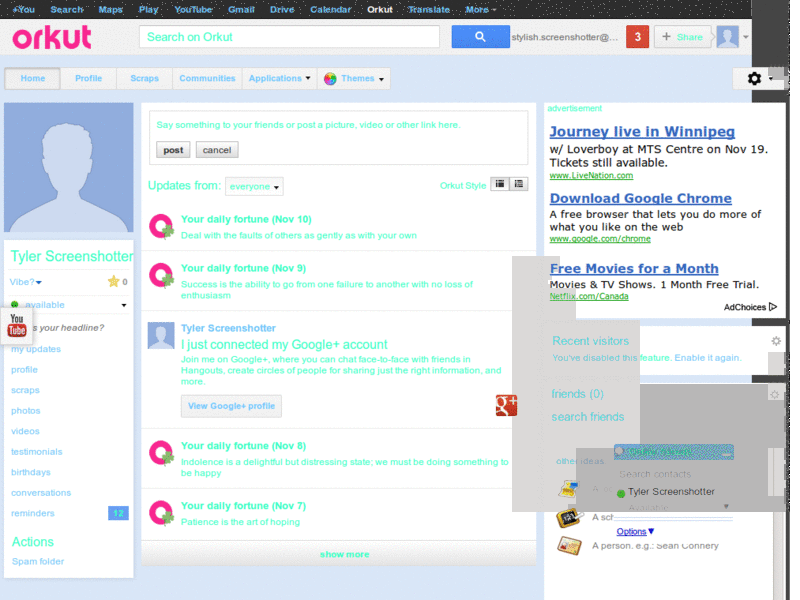Open the red notifications counter showing 3
Screen dimensions: 800x600
(637, 37)
